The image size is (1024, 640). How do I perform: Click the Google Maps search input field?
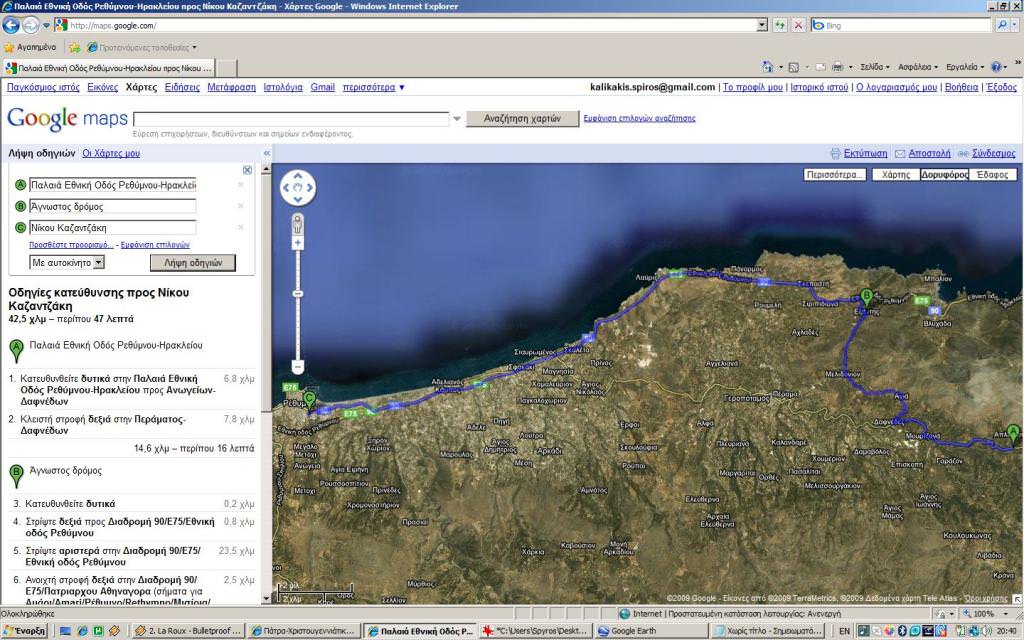point(291,119)
